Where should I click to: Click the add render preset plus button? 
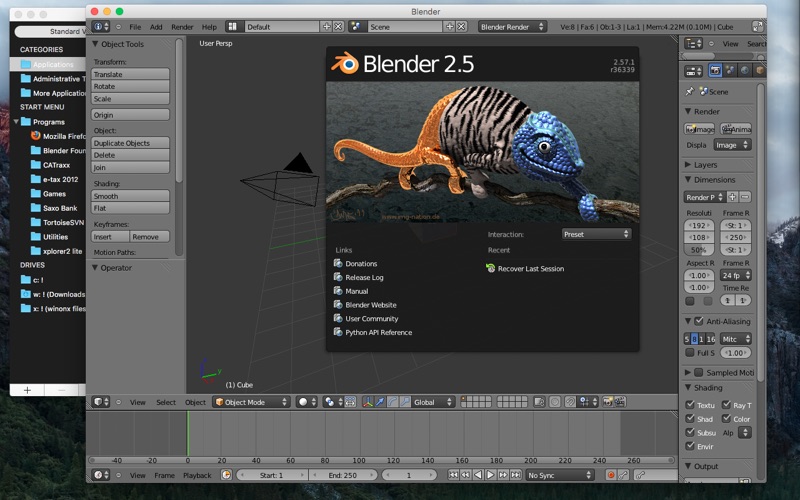coord(732,197)
